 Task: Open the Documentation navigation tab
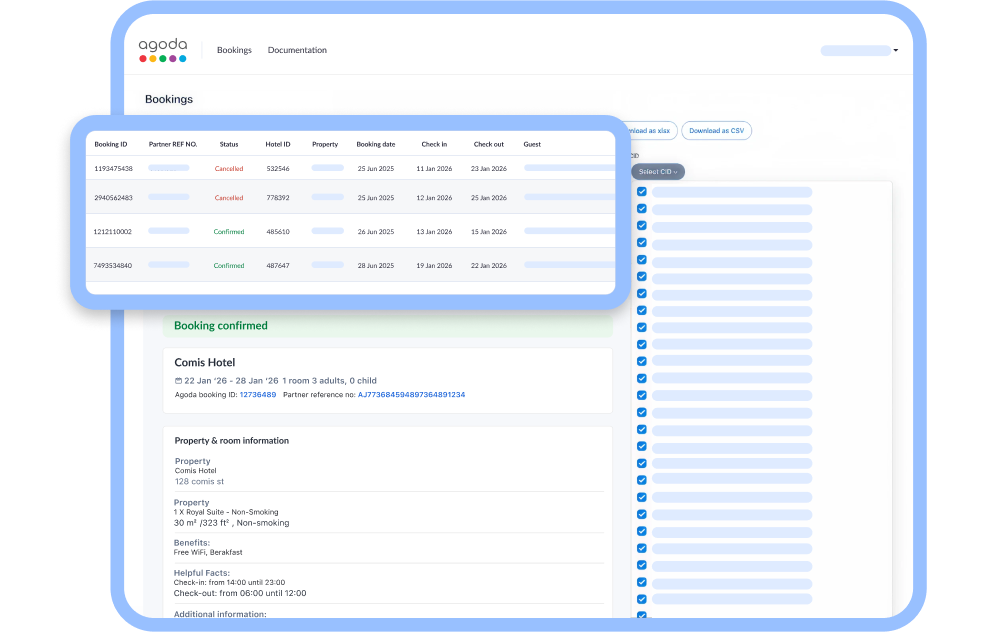point(297,50)
